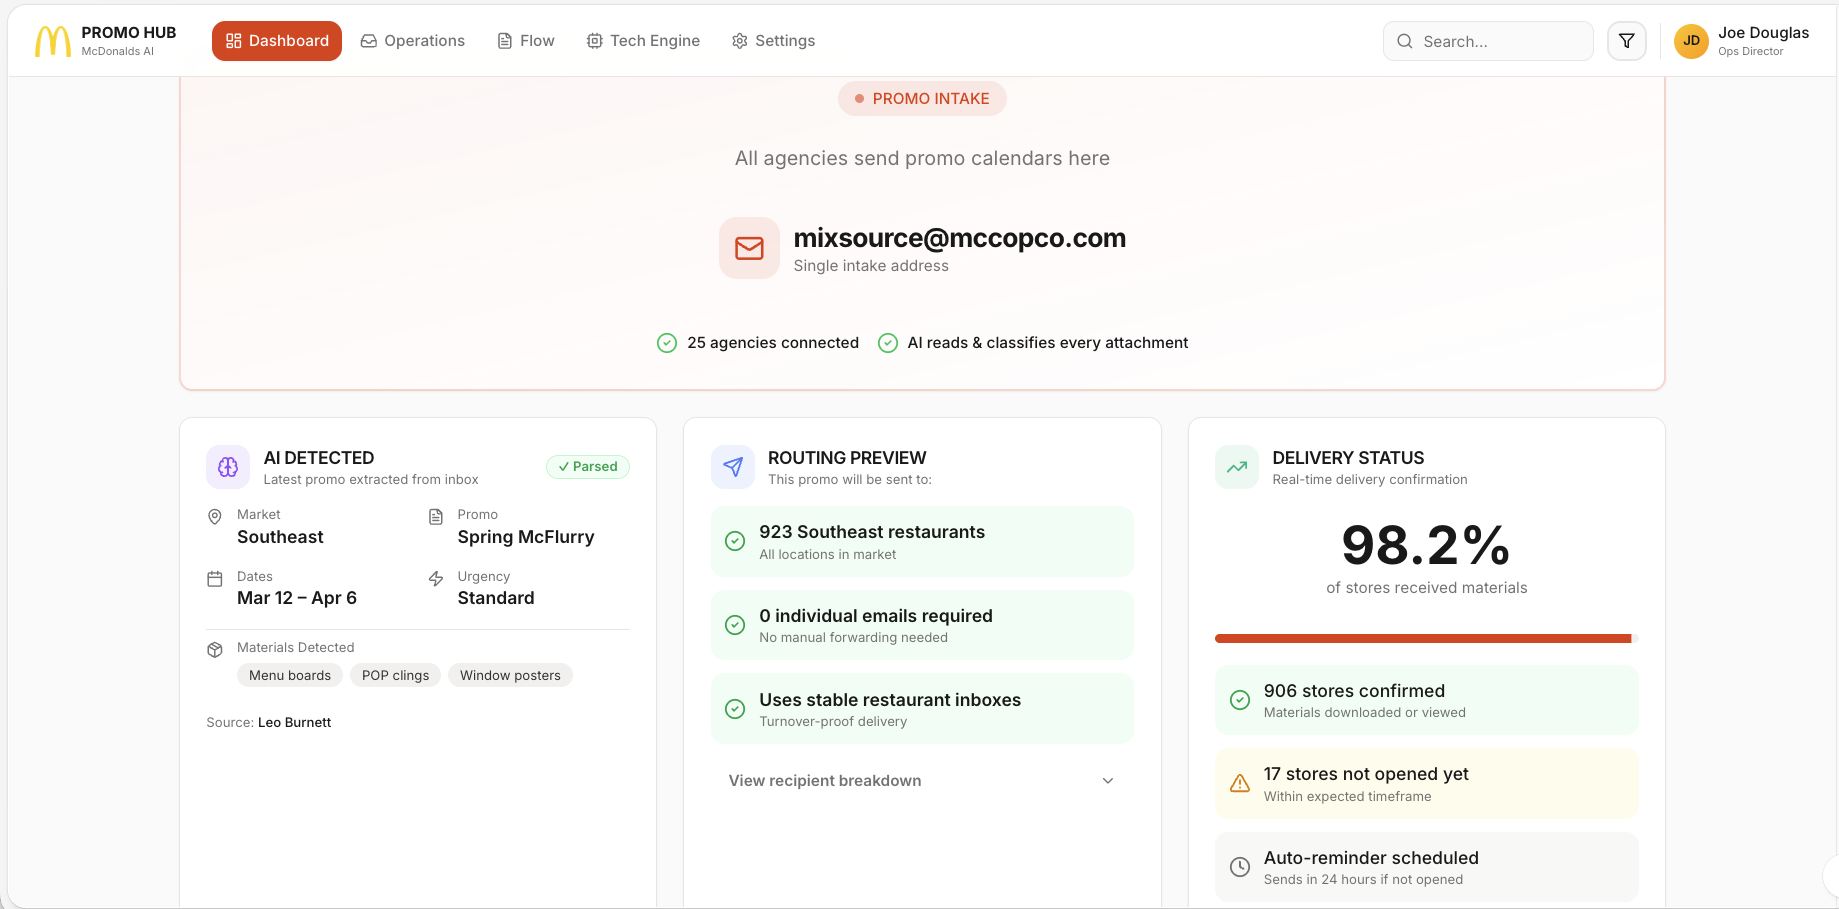Click the AI DETECTED card title
The image size is (1839, 909).
[319, 458]
